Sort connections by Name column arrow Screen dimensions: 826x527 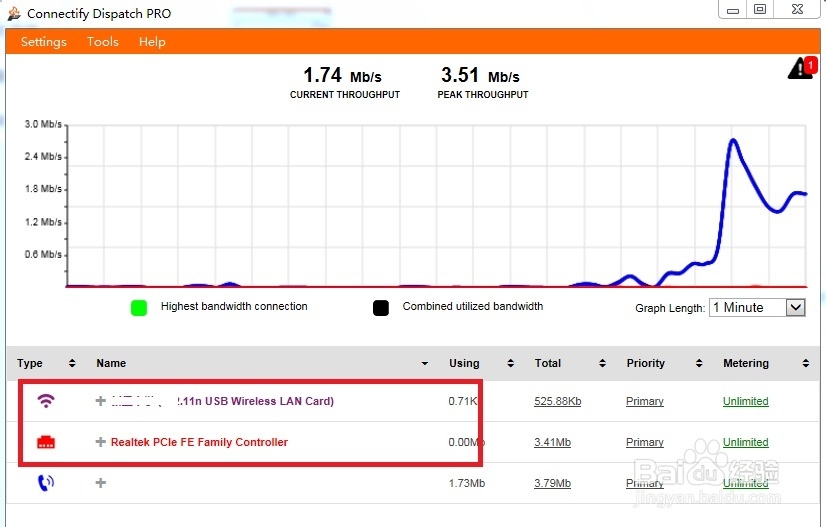[x=425, y=363]
